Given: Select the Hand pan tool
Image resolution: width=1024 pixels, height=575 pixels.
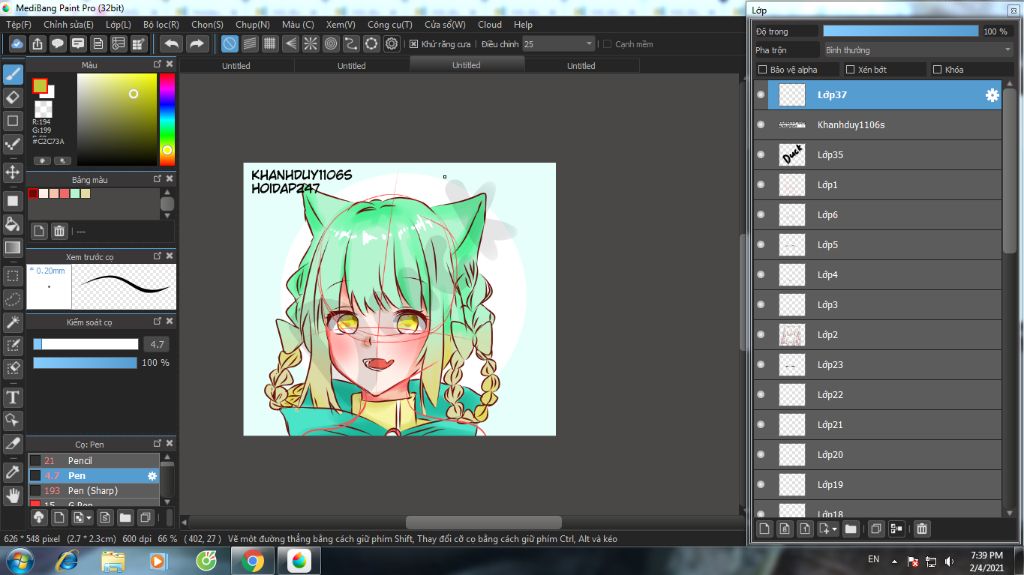Looking at the screenshot, I should (x=12, y=496).
